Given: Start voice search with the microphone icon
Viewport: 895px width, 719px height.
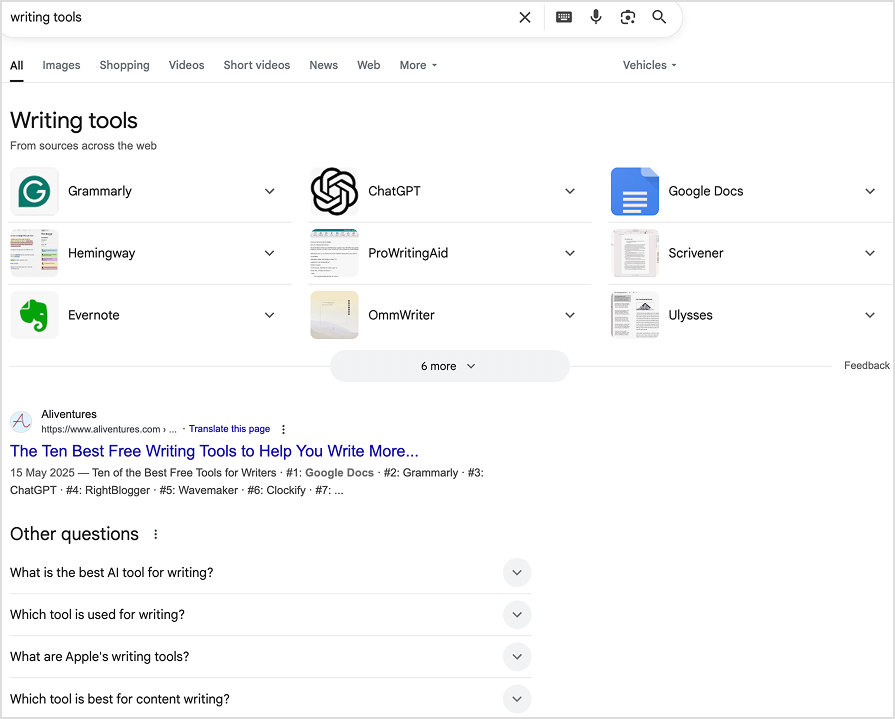Looking at the screenshot, I should click(x=596, y=17).
